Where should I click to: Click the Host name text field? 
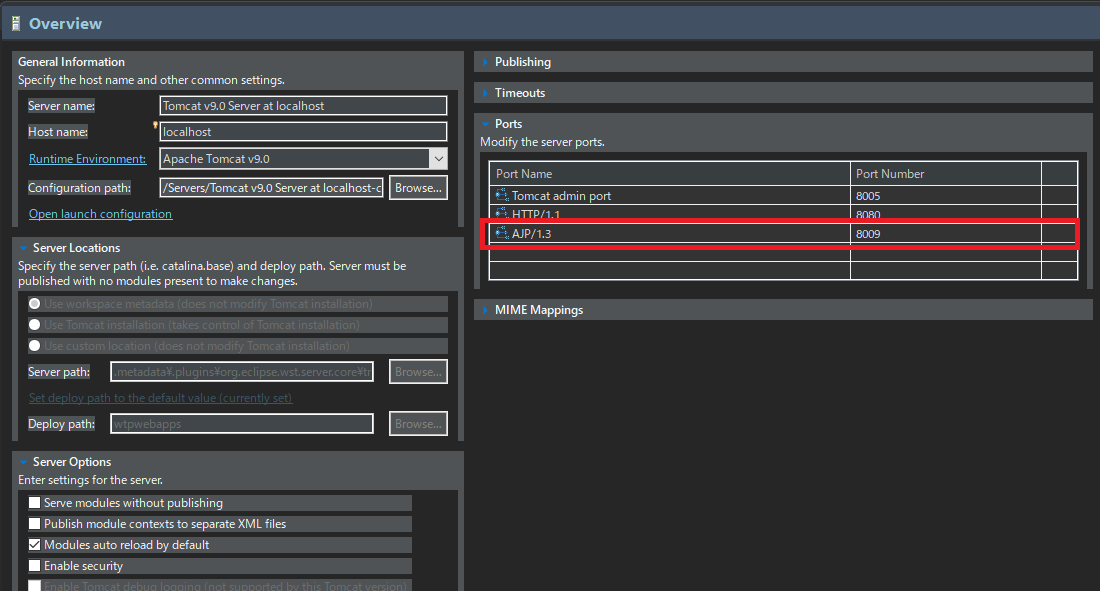point(303,131)
